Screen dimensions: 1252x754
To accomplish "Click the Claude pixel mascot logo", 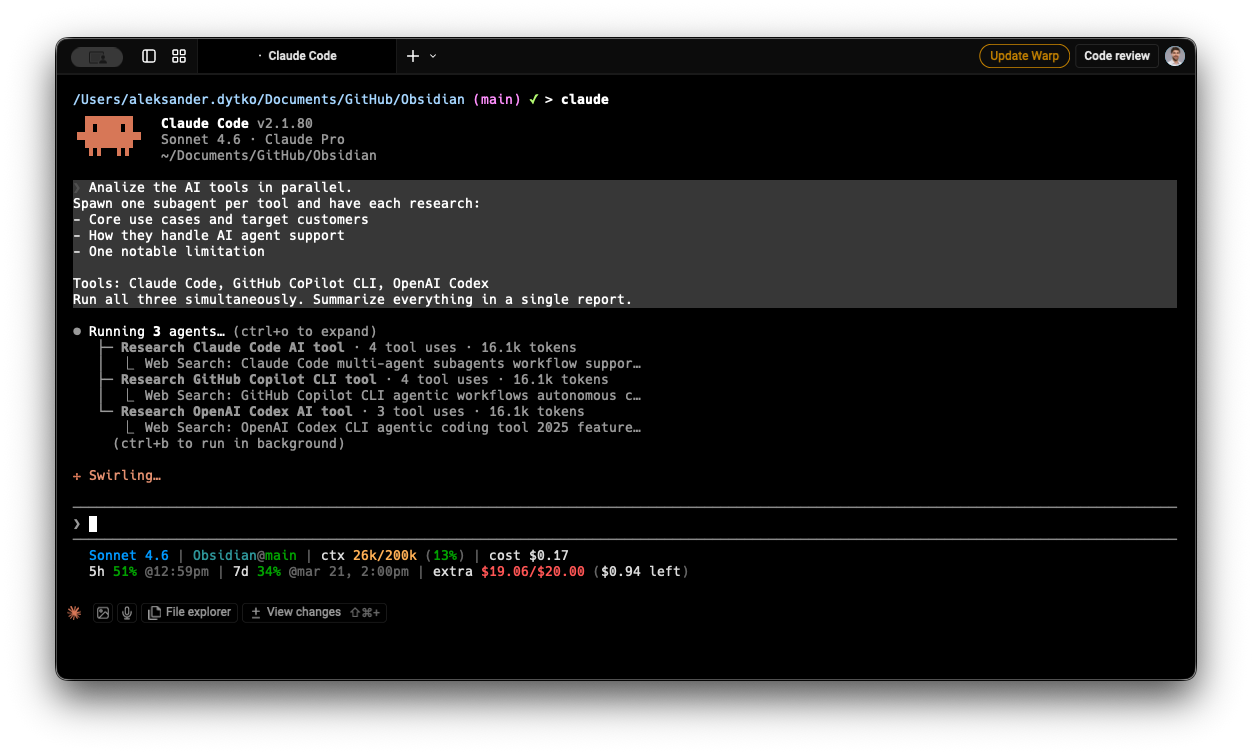I will pyautogui.click(x=109, y=136).
